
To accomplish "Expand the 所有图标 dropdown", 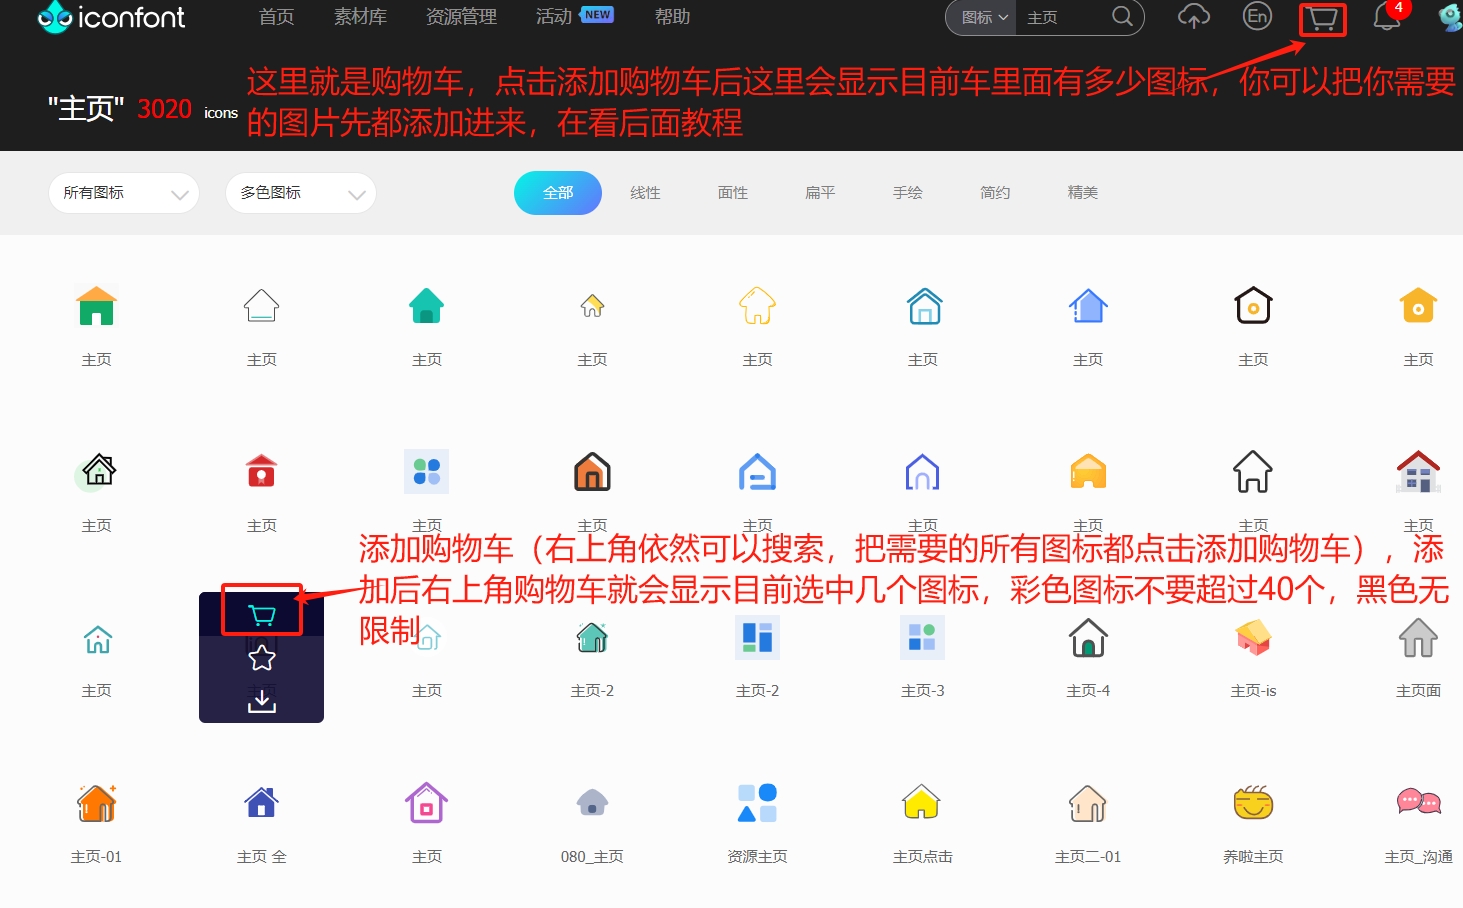I will pos(123,192).
